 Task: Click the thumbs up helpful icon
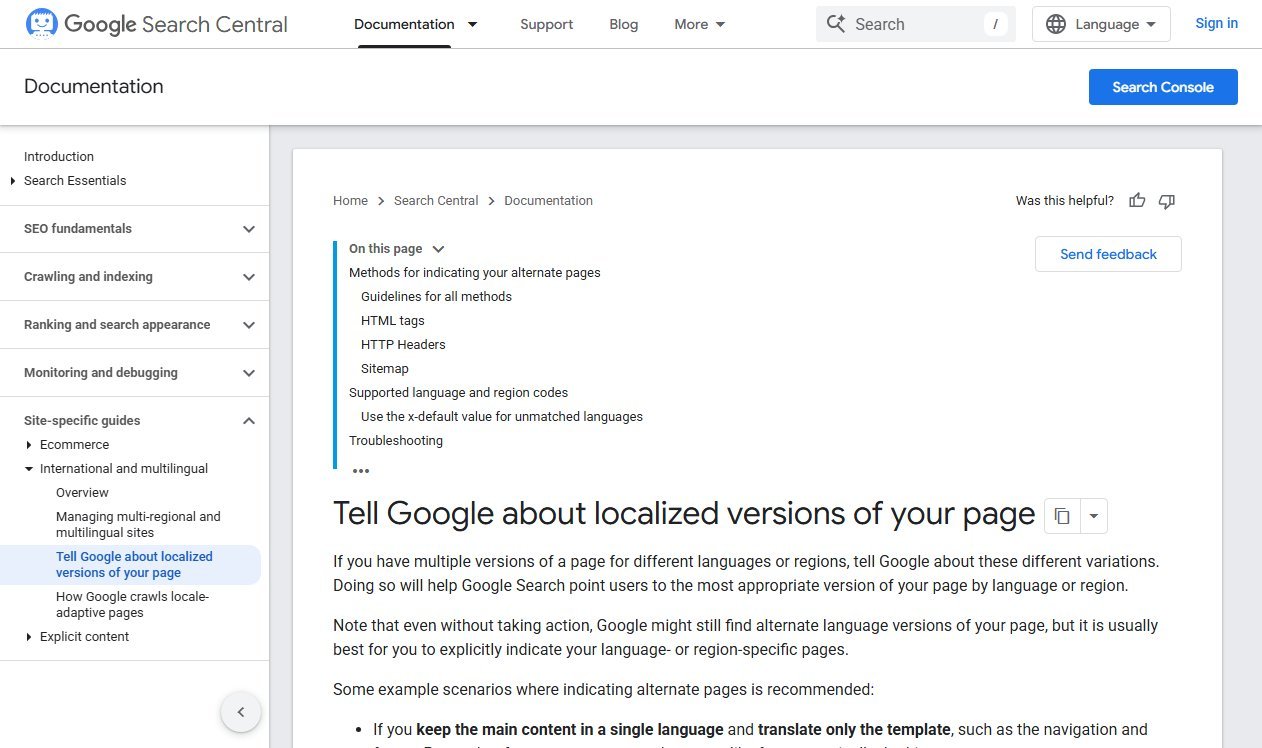coord(1137,201)
